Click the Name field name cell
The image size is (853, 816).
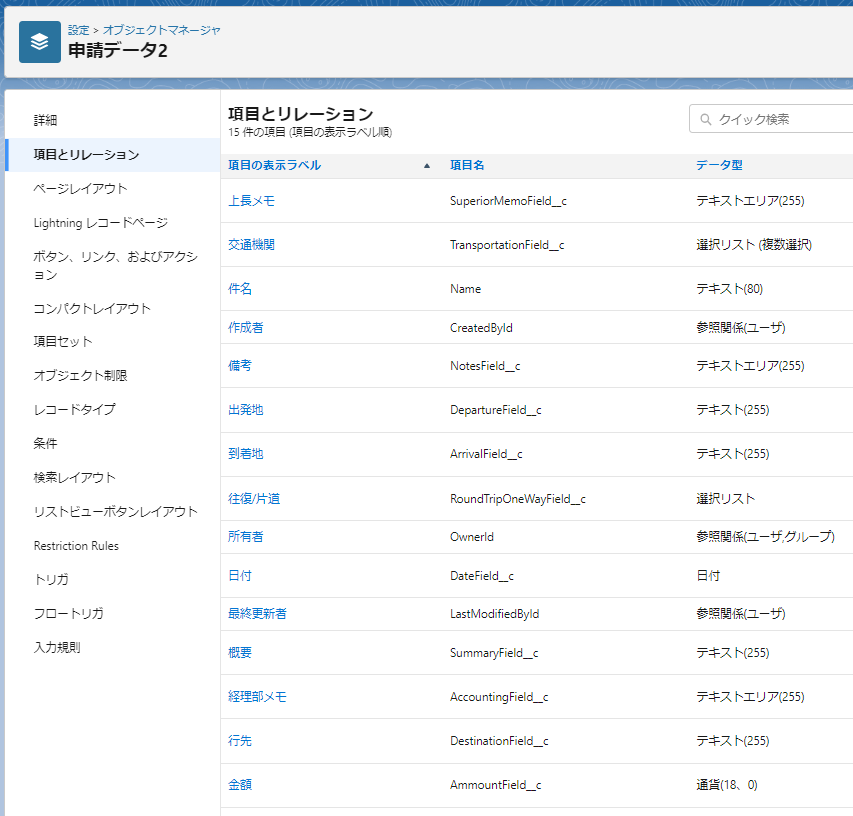(x=466, y=289)
